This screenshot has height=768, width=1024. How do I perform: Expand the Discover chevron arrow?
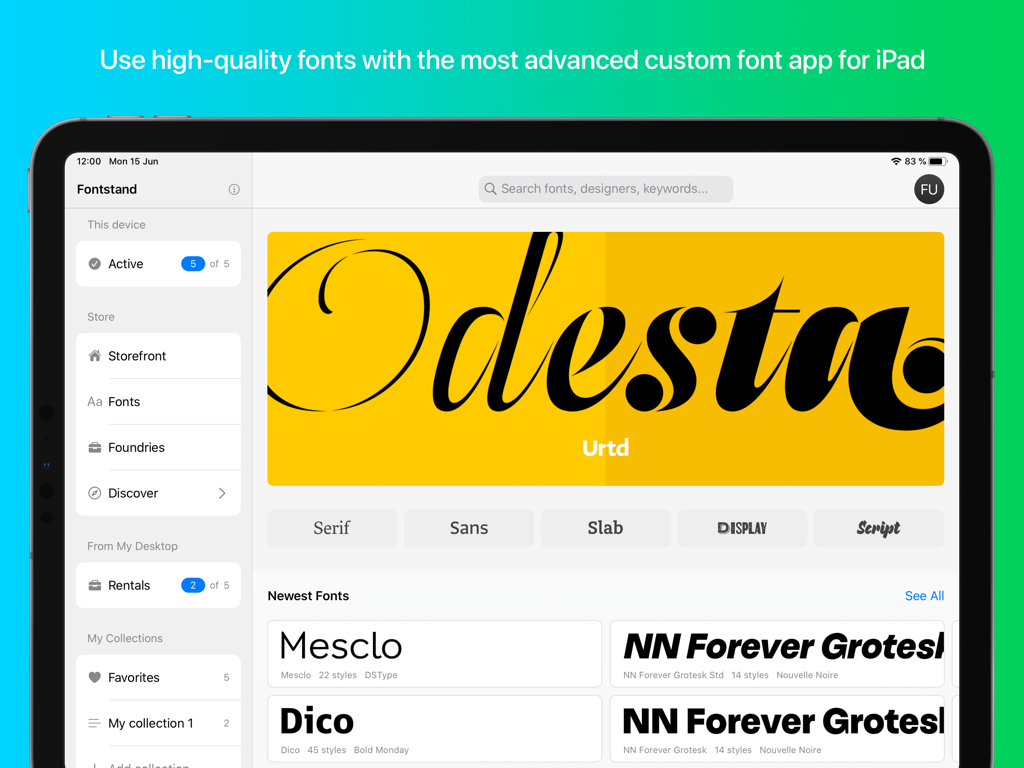(x=222, y=493)
